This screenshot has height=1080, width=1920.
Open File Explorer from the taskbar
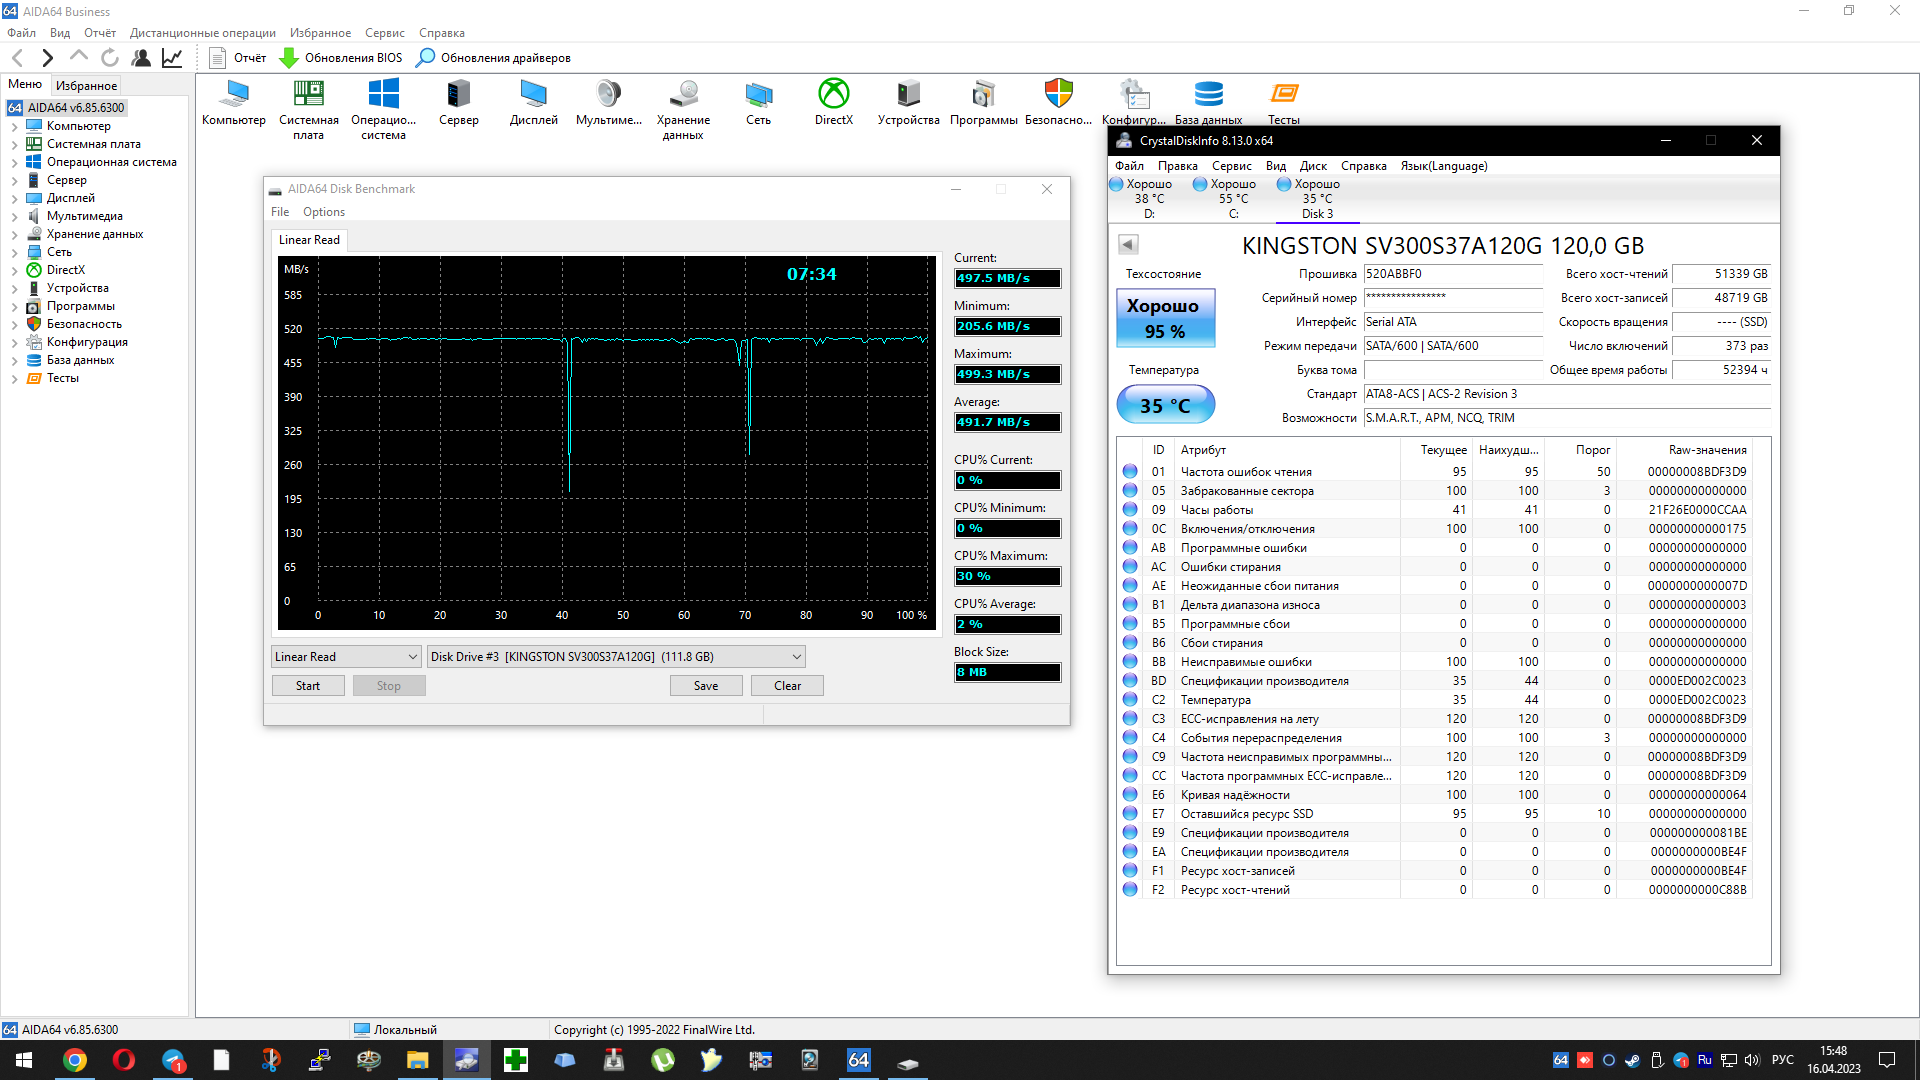point(417,1060)
